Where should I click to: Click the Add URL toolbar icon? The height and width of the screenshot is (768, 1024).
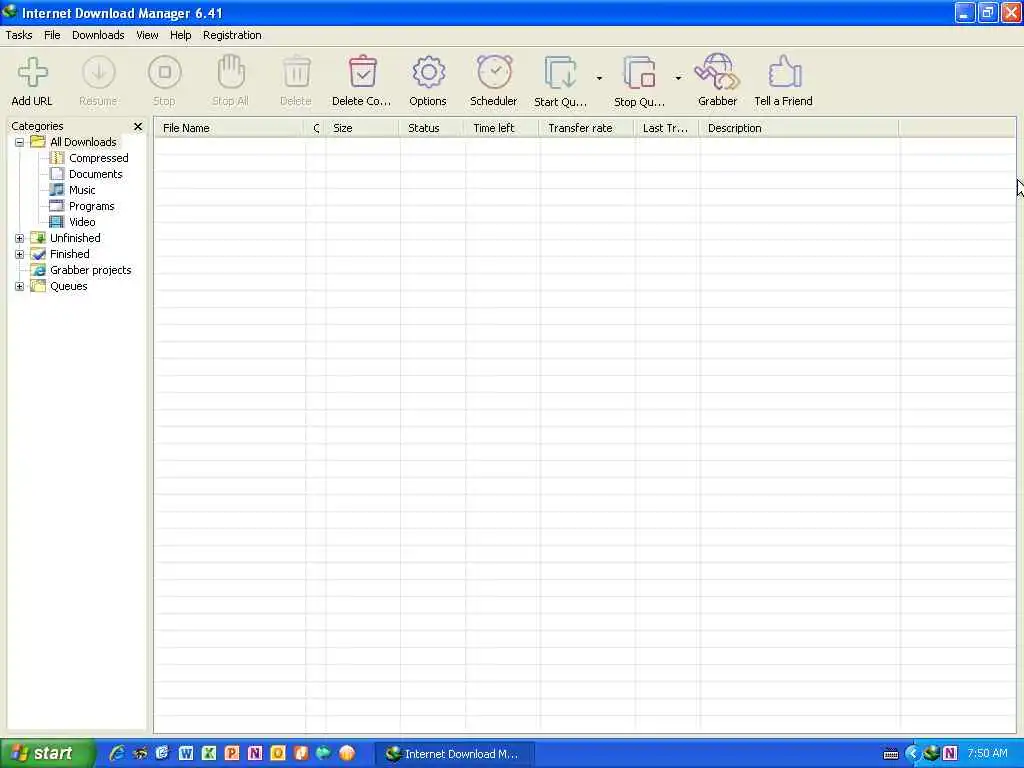32,72
